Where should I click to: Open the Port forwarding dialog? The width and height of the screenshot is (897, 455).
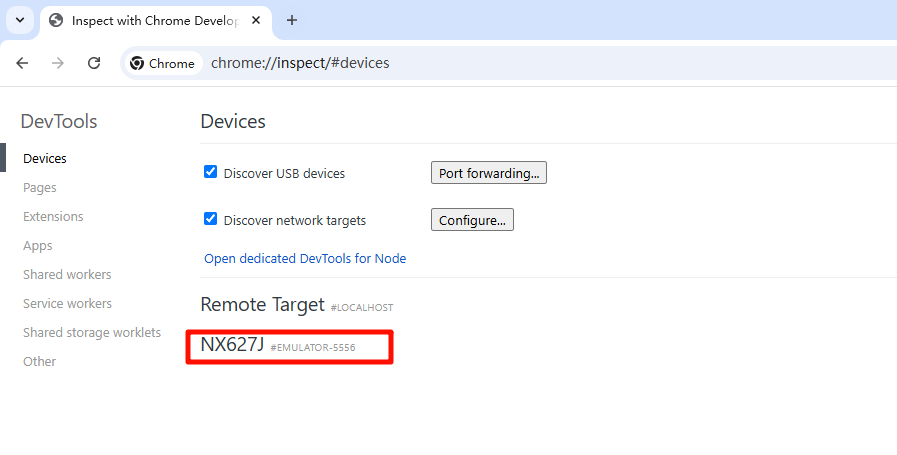(x=488, y=173)
